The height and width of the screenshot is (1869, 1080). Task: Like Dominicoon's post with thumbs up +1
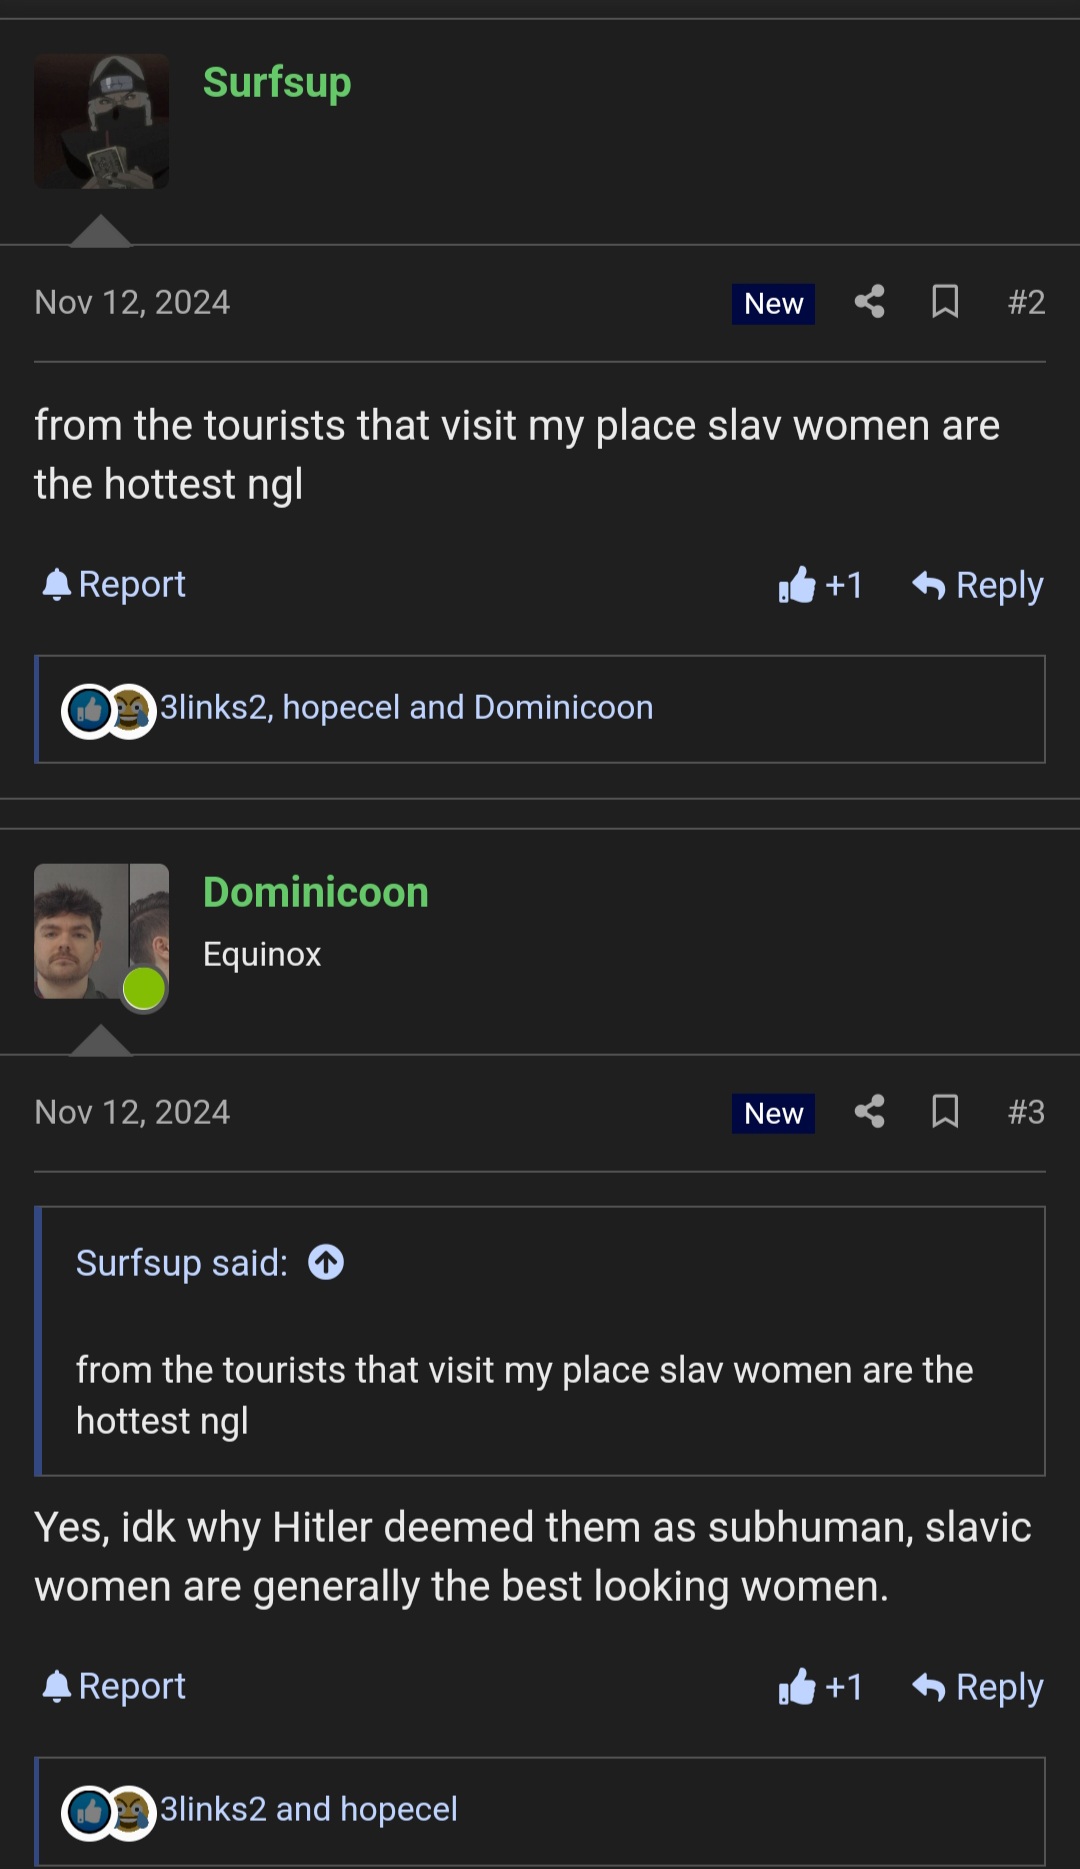coord(820,1687)
